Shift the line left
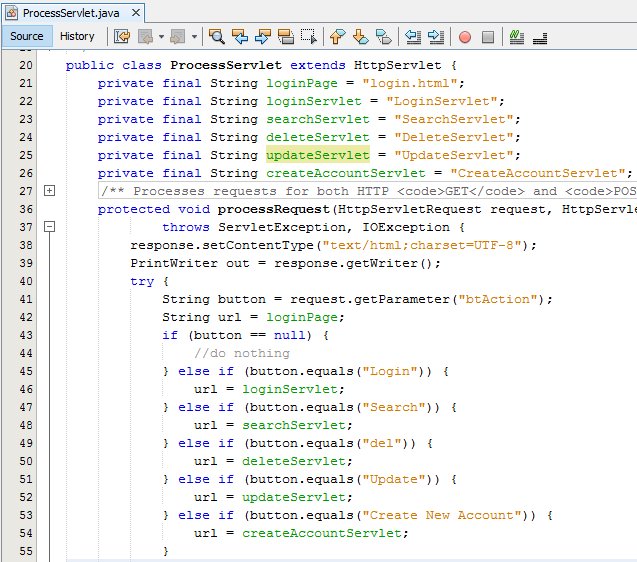The height and width of the screenshot is (562, 637). pyautogui.click(x=413, y=37)
